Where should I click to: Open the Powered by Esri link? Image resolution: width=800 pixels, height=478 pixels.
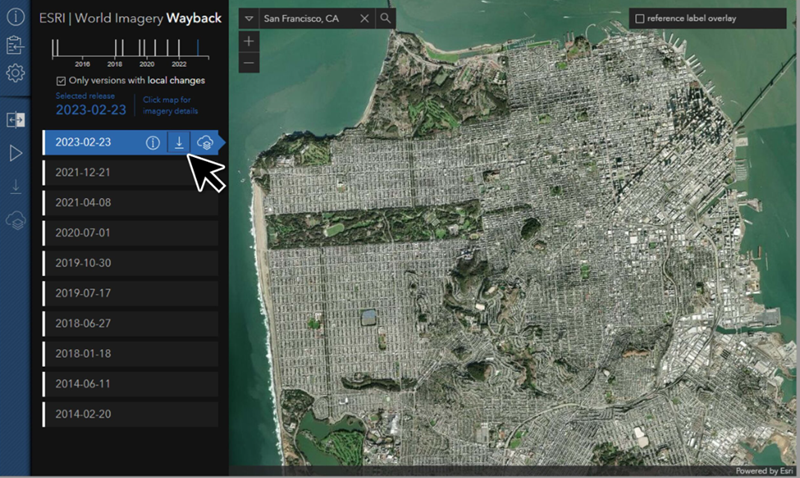point(764,471)
